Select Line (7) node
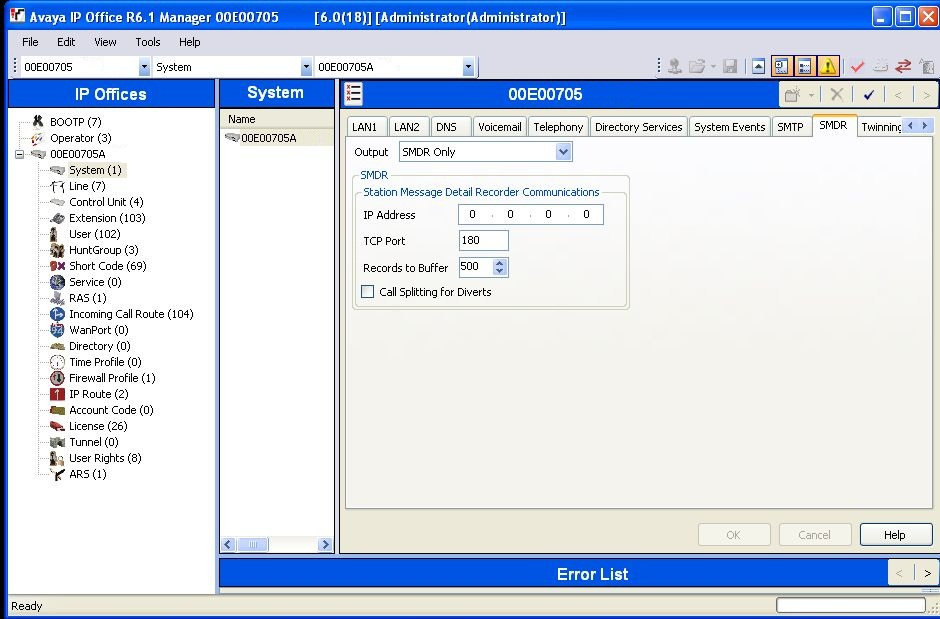This screenshot has width=940, height=619. tap(87, 186)
